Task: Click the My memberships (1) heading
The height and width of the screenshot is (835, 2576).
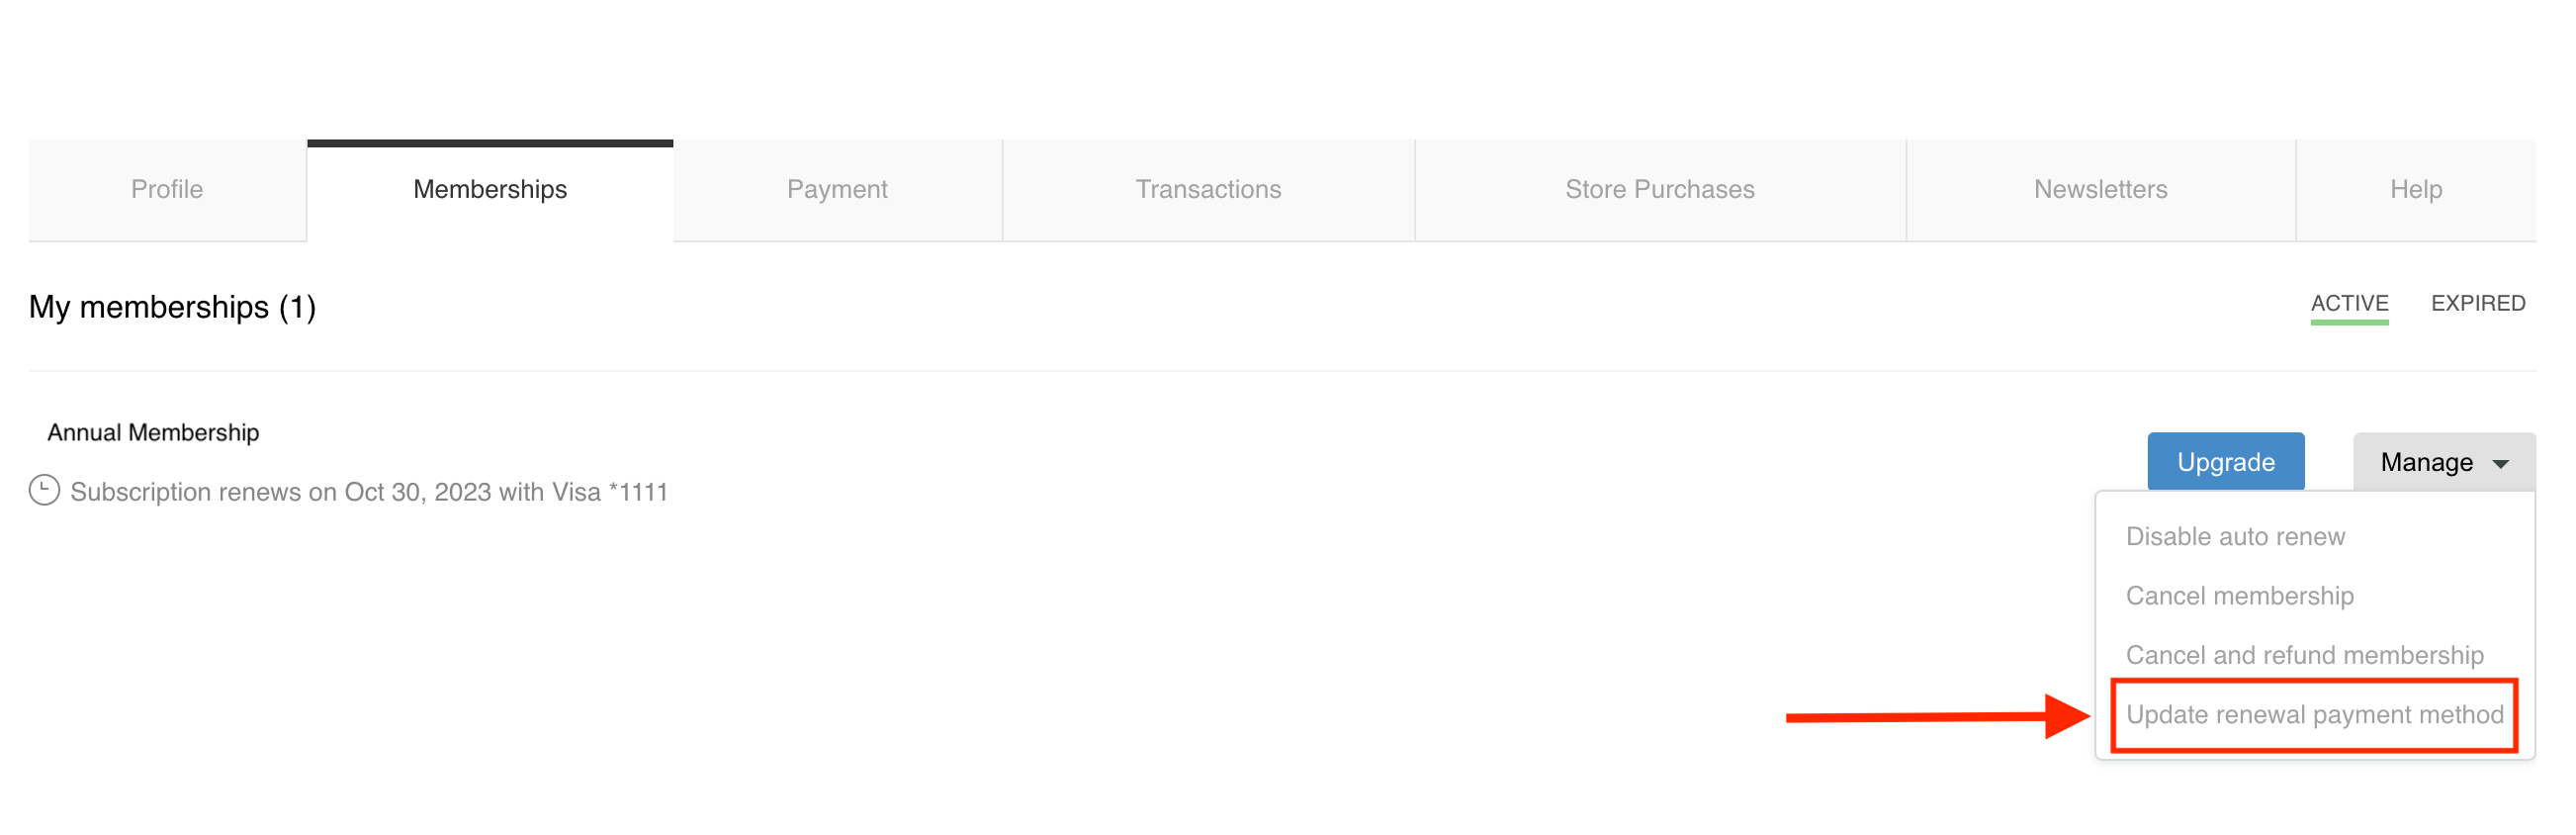Action: pos(172,307)
